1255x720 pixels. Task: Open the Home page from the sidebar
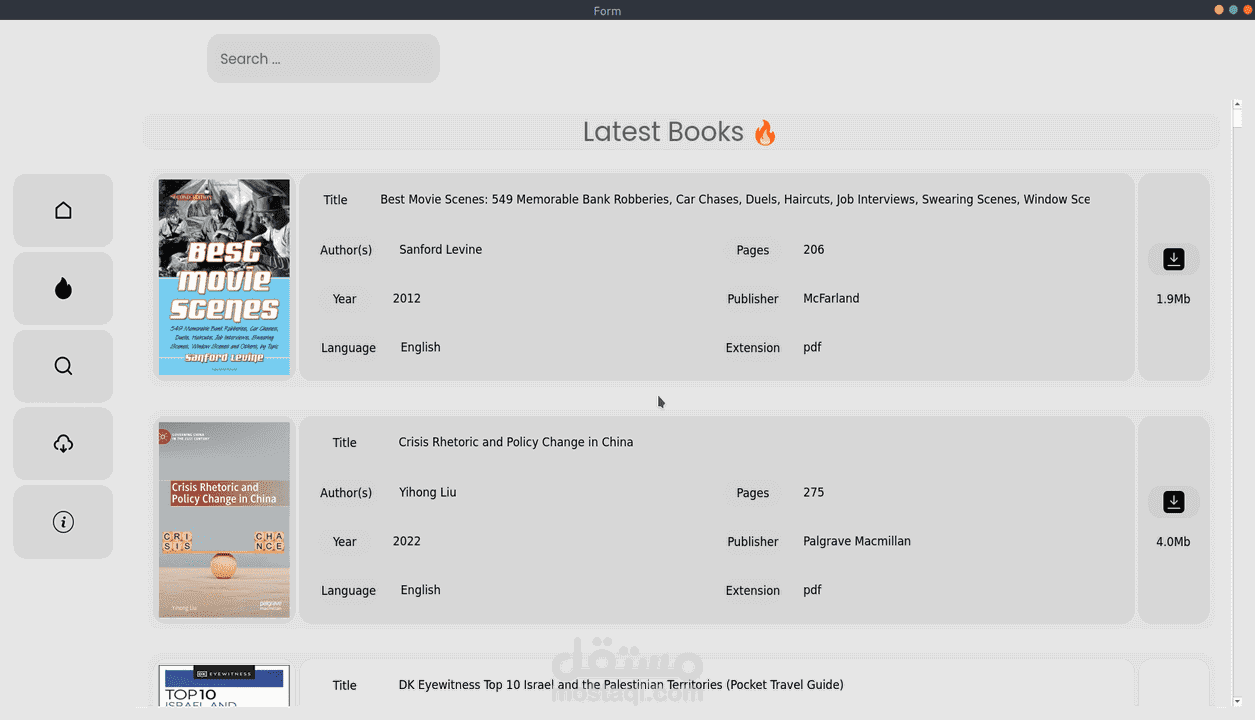63,210
